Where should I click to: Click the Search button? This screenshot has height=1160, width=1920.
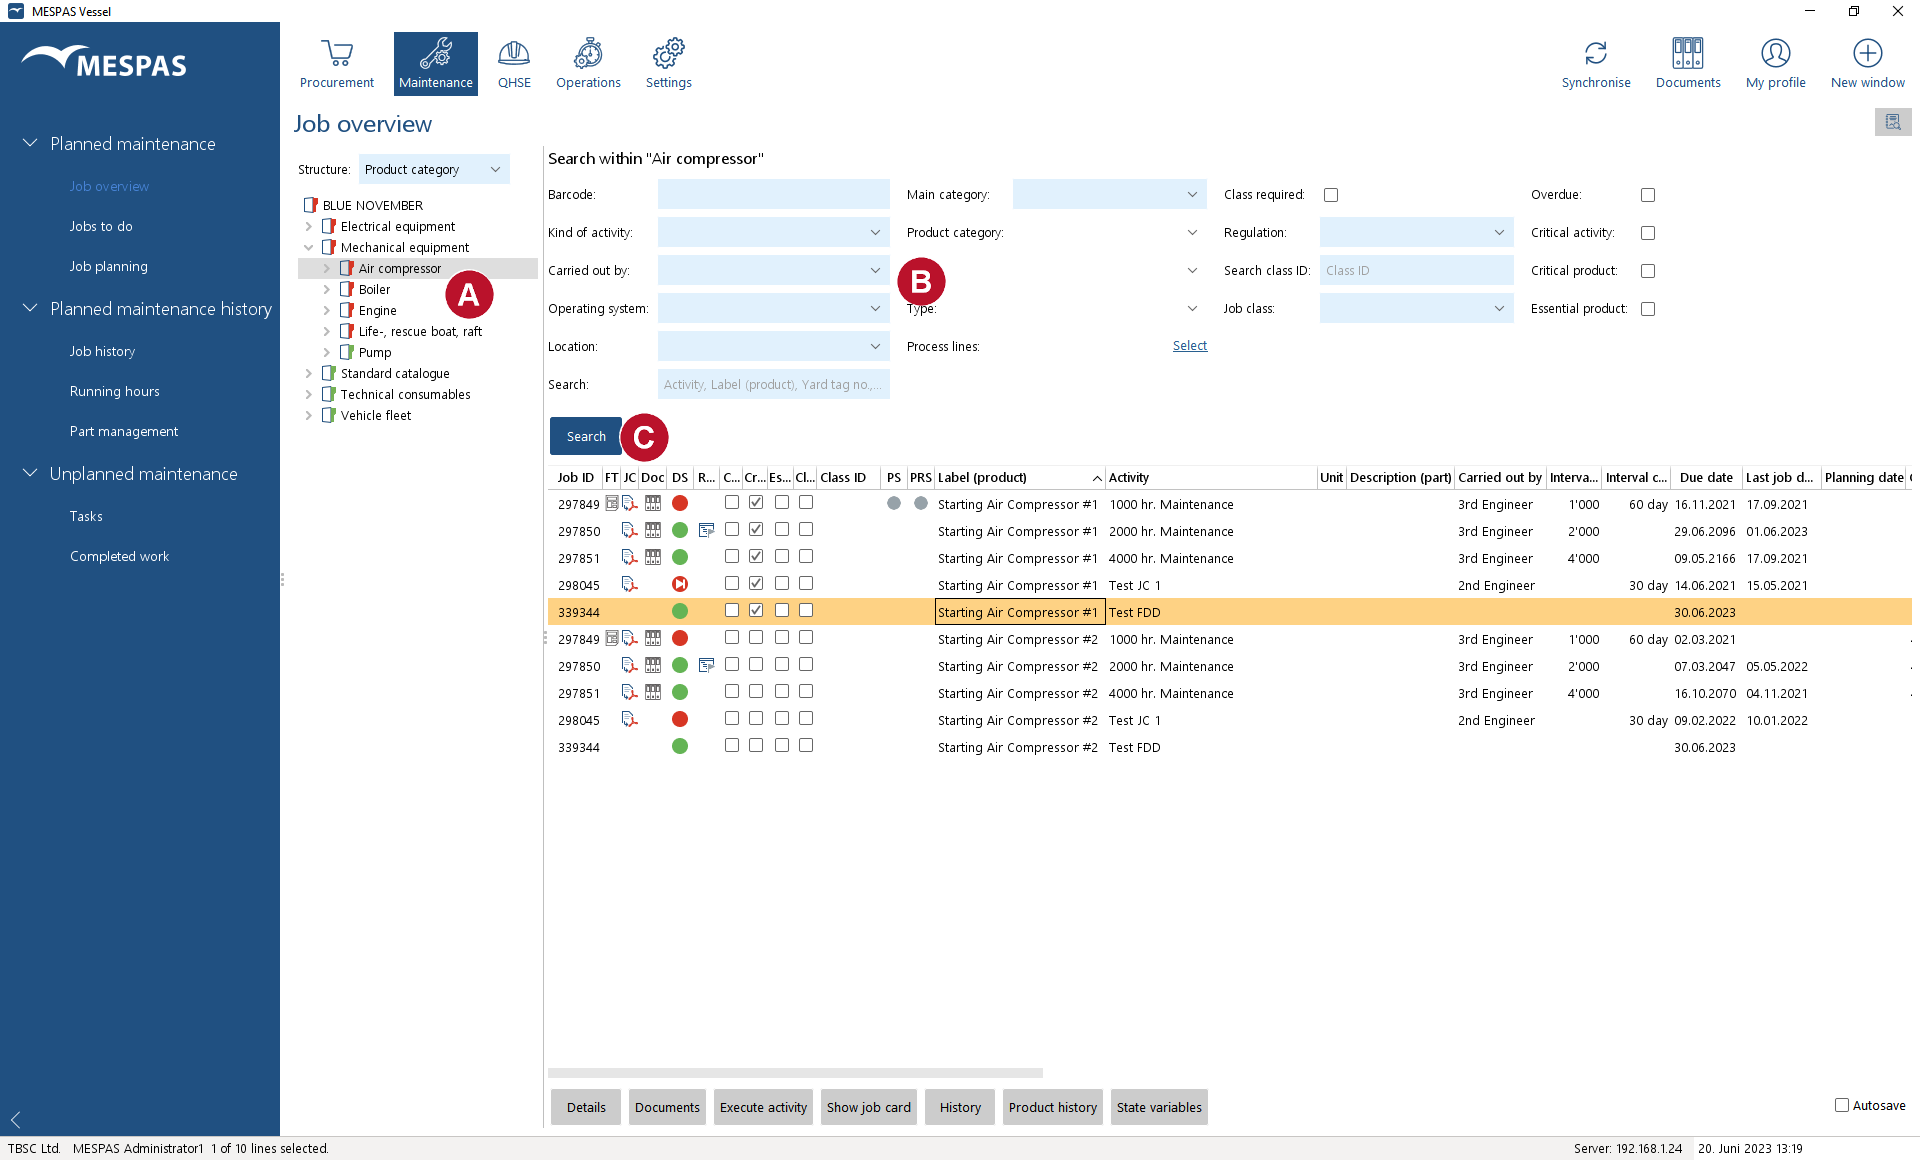[x=586, y=436]
